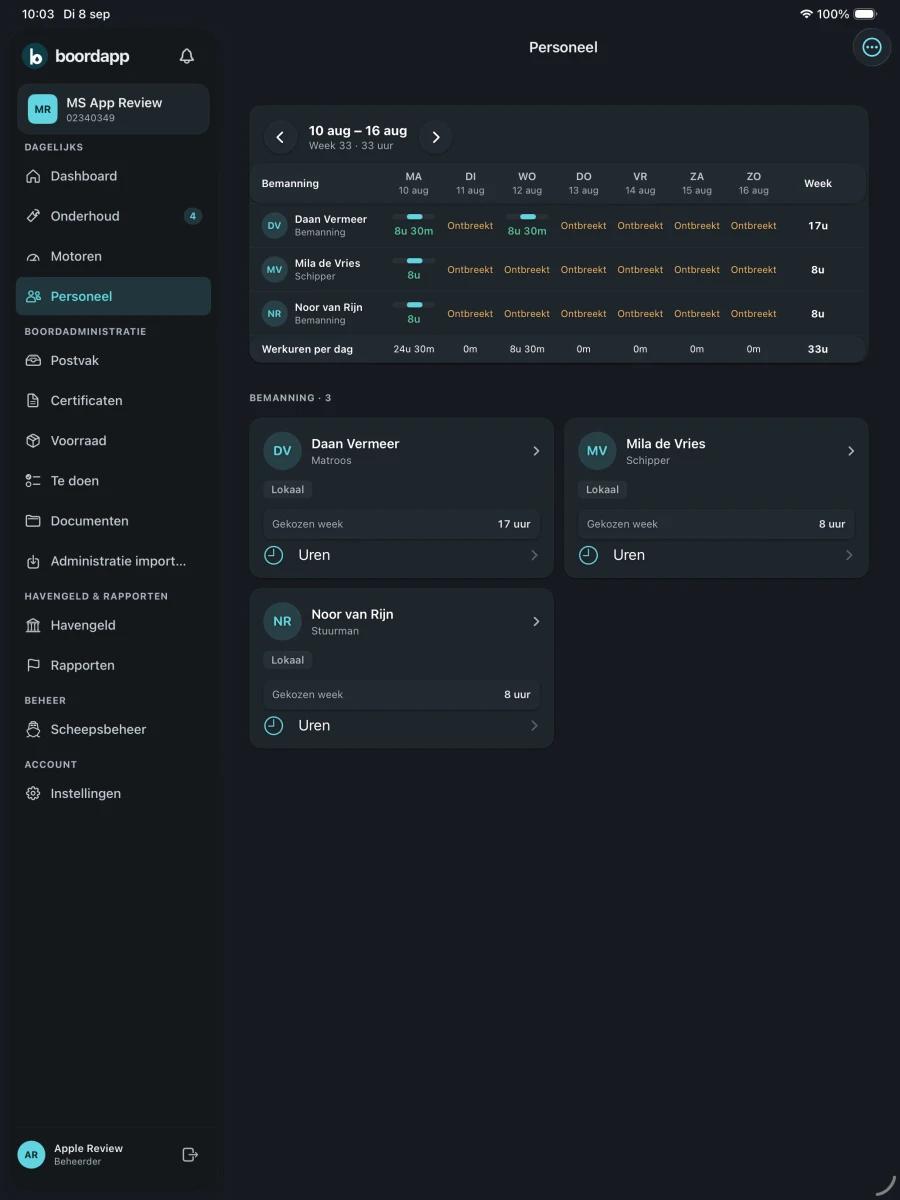Open notifications bell icon

click(x=187, y=56)
